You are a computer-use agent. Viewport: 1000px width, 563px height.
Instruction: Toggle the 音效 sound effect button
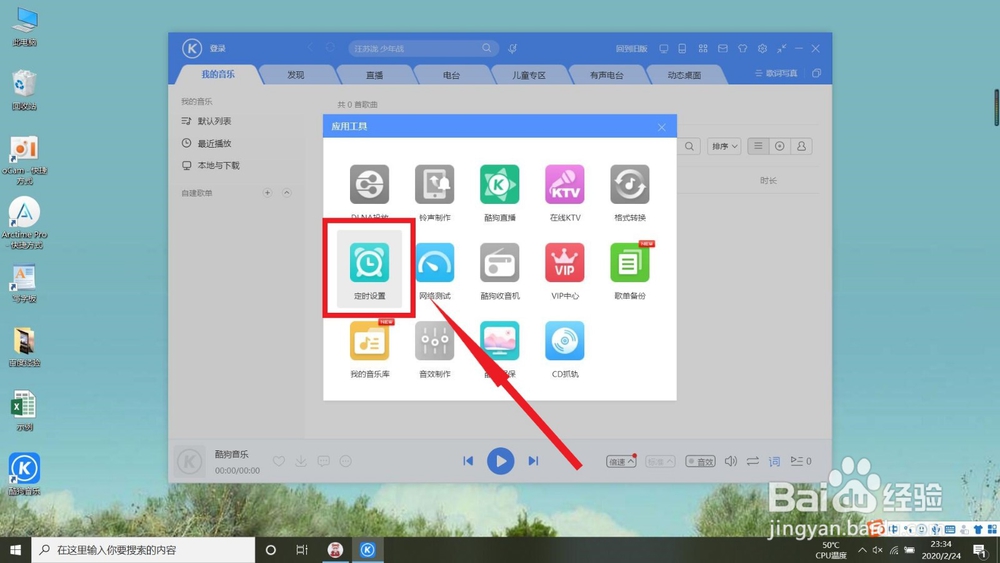tap(700, 461)
